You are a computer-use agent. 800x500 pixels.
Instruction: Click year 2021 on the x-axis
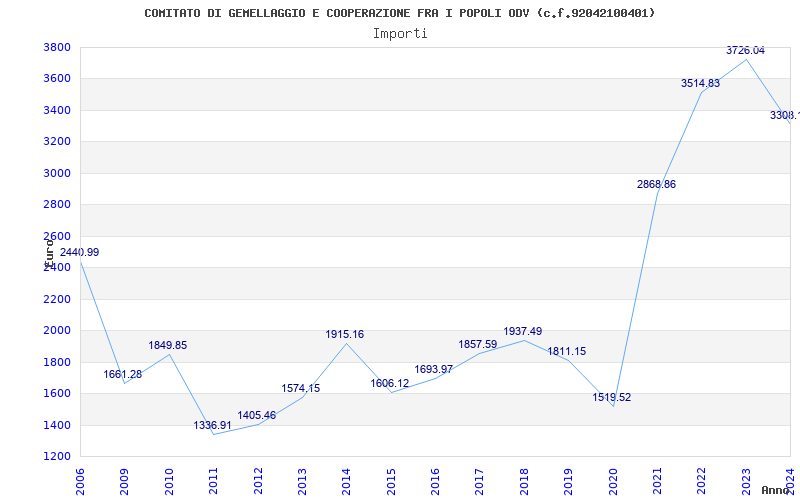(657, 479)
